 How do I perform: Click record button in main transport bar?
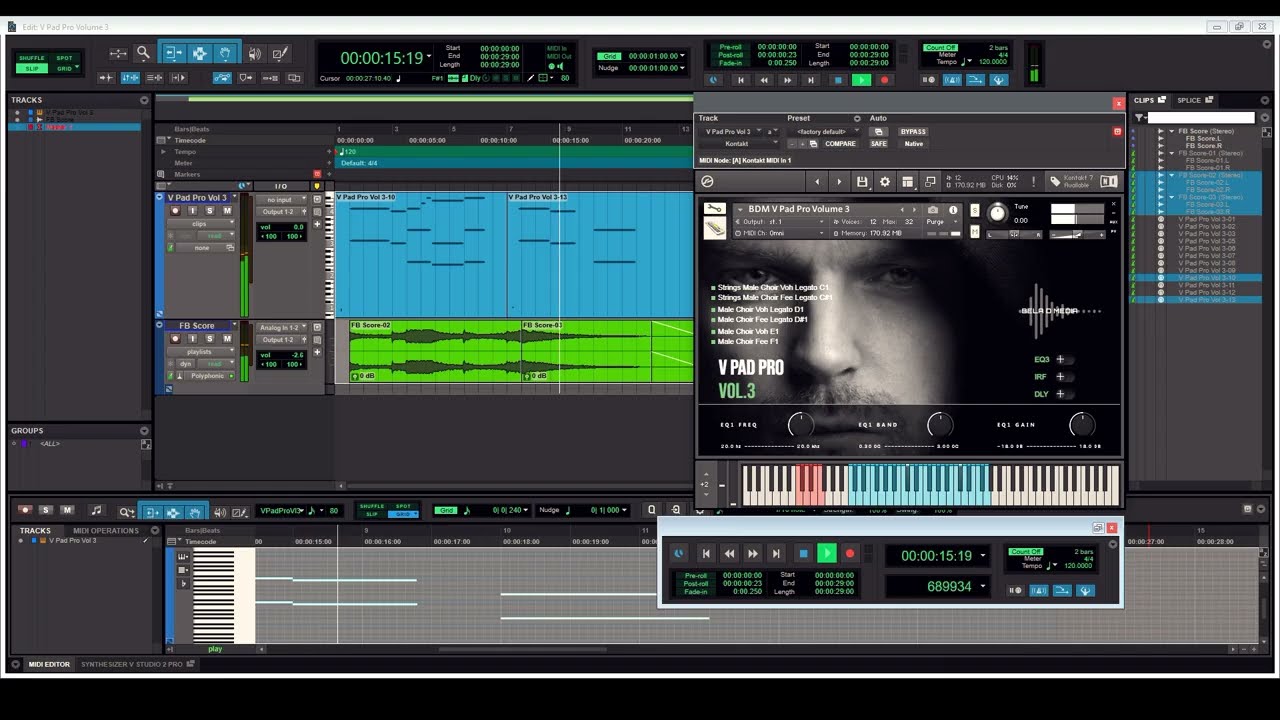coord(885,80)
